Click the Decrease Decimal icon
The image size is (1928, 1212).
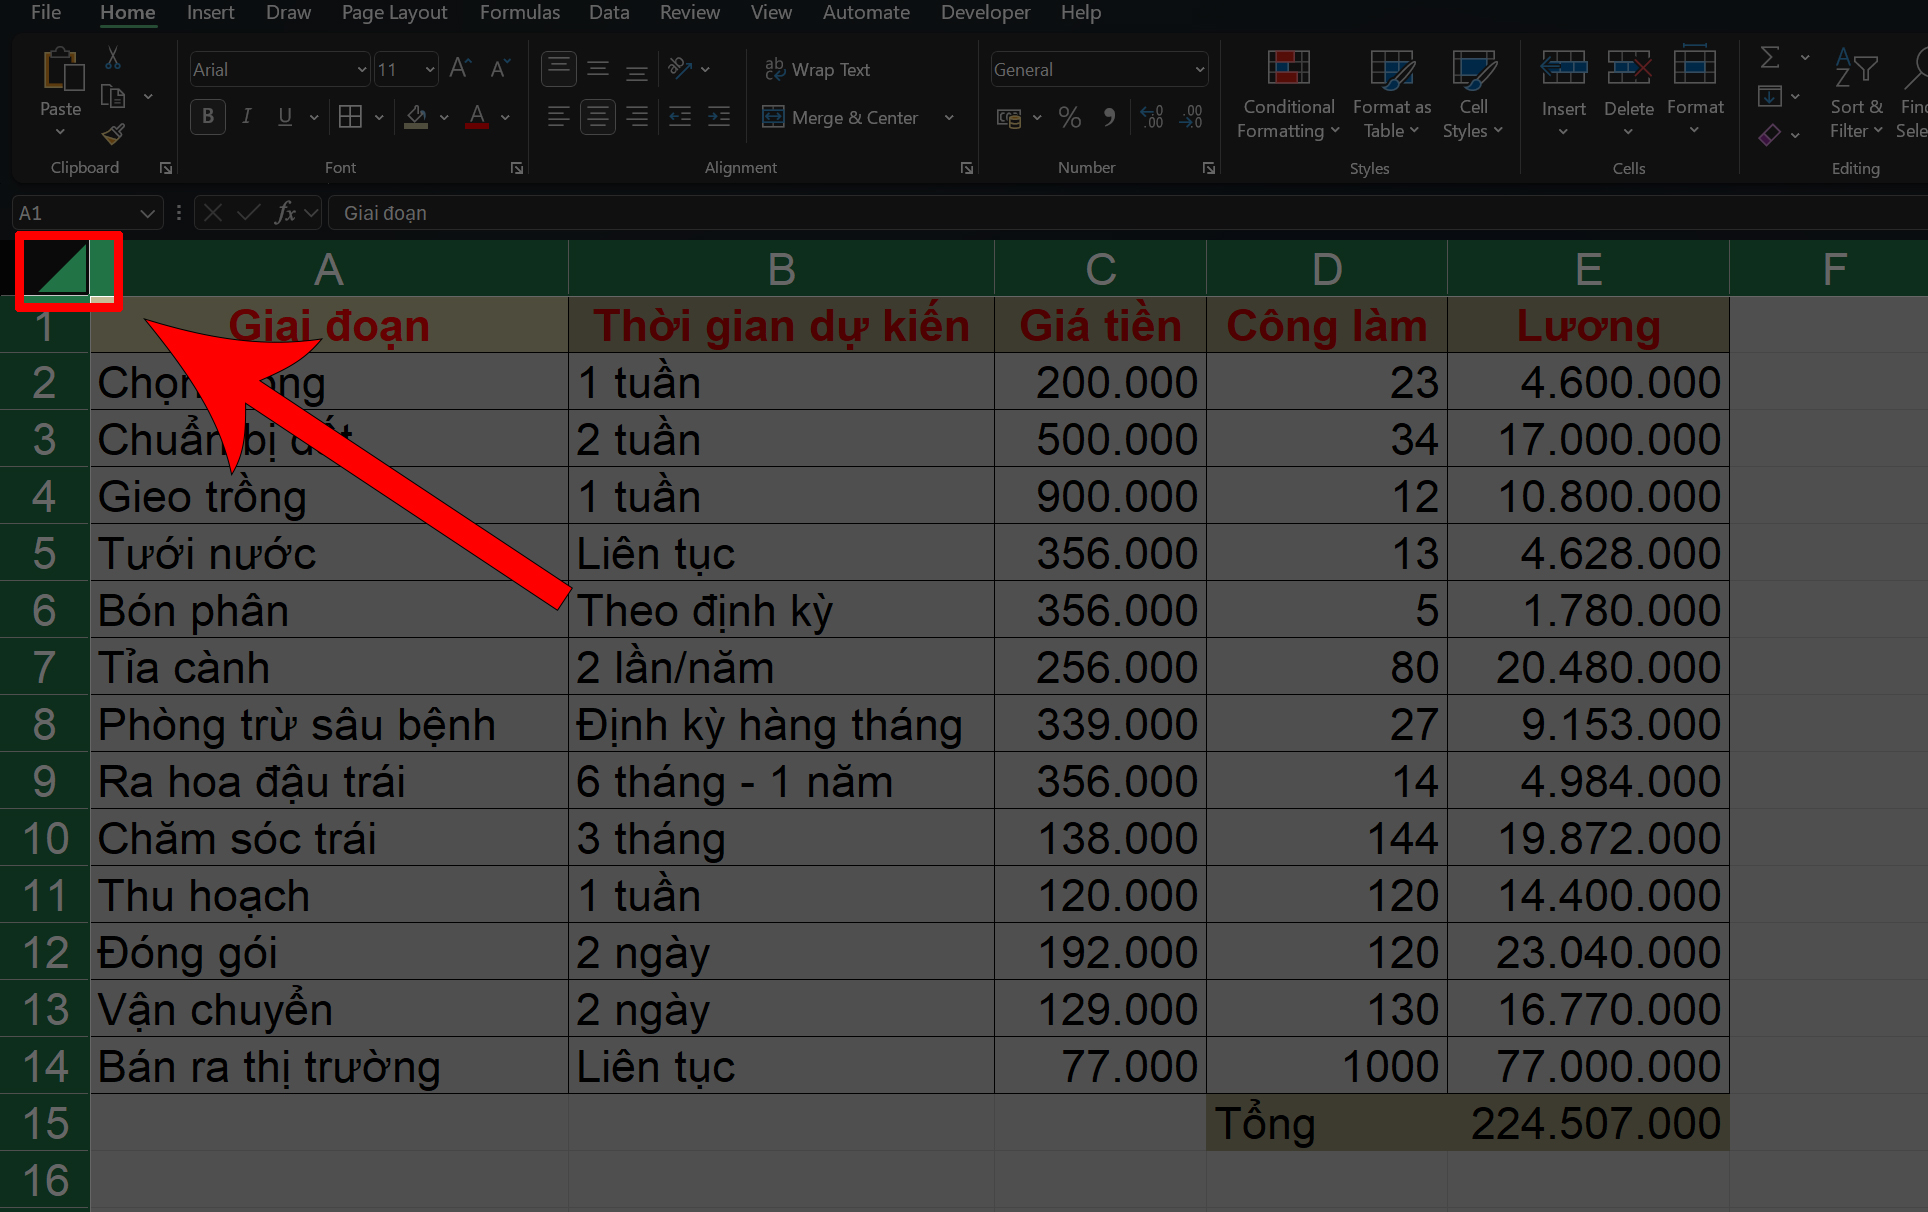coord(1191,117)
